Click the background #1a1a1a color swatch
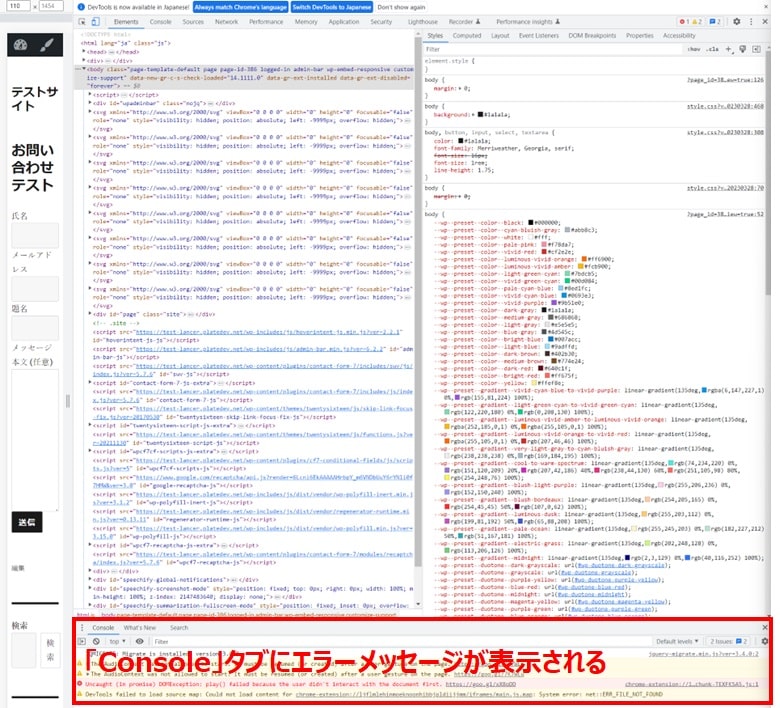 [x=481, y=115]
